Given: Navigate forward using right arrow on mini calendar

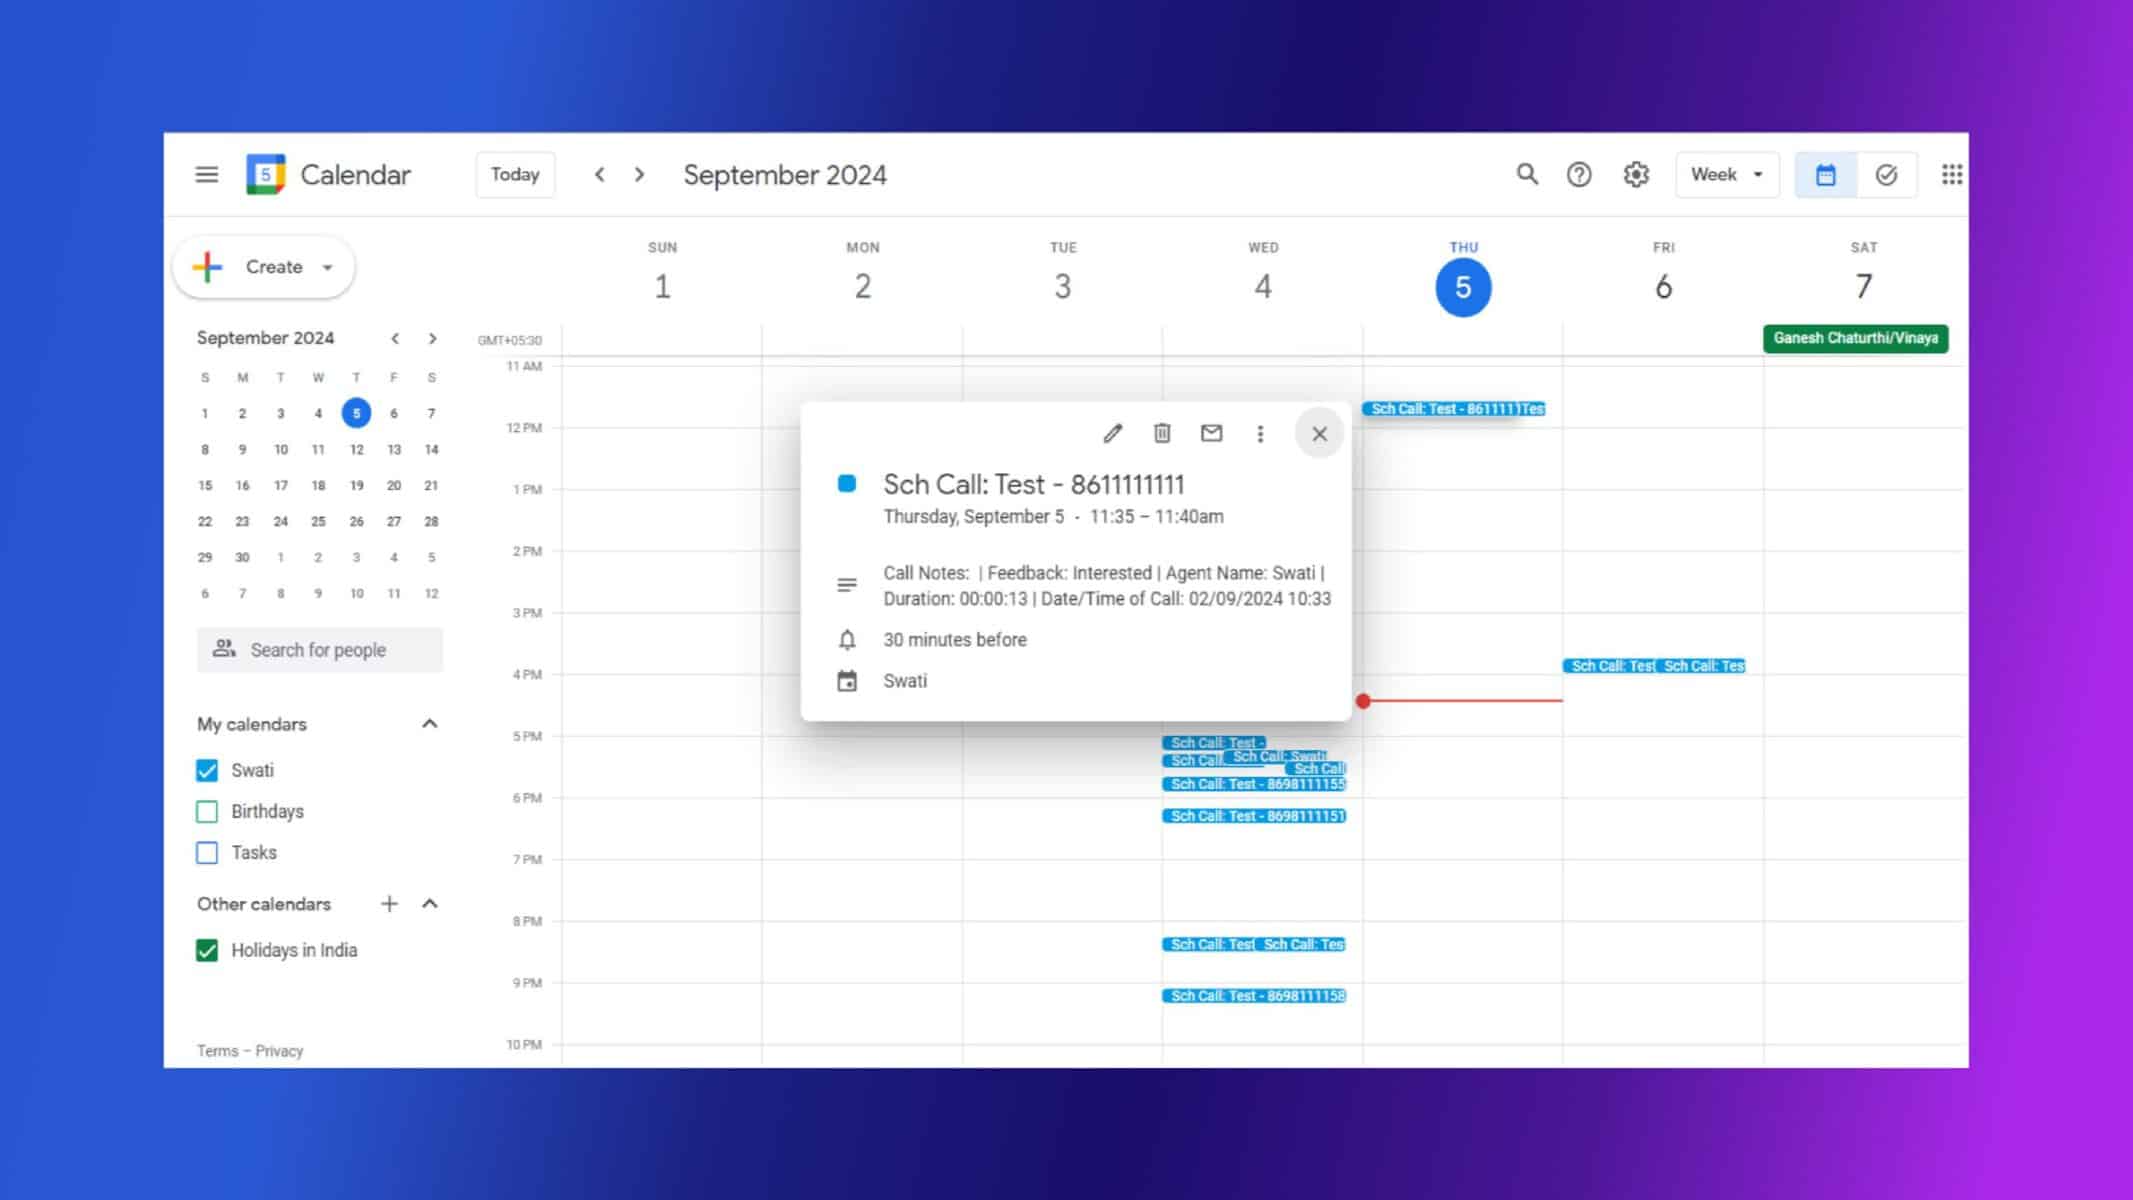Looking at the screenshot, I should click(x=434, y=337).
